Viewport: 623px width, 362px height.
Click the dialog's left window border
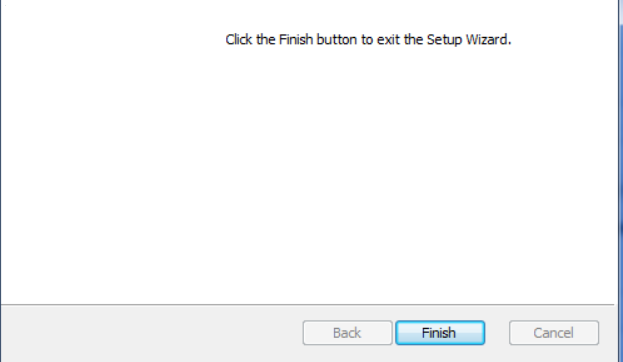click(x=0, y=181)
